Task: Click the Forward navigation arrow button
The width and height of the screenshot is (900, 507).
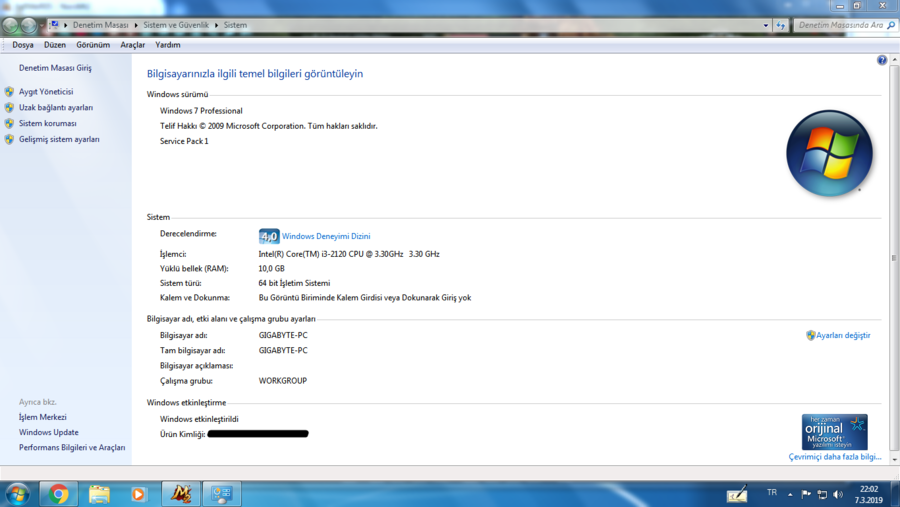Action: pyautogui.click(x=28, y=25)
